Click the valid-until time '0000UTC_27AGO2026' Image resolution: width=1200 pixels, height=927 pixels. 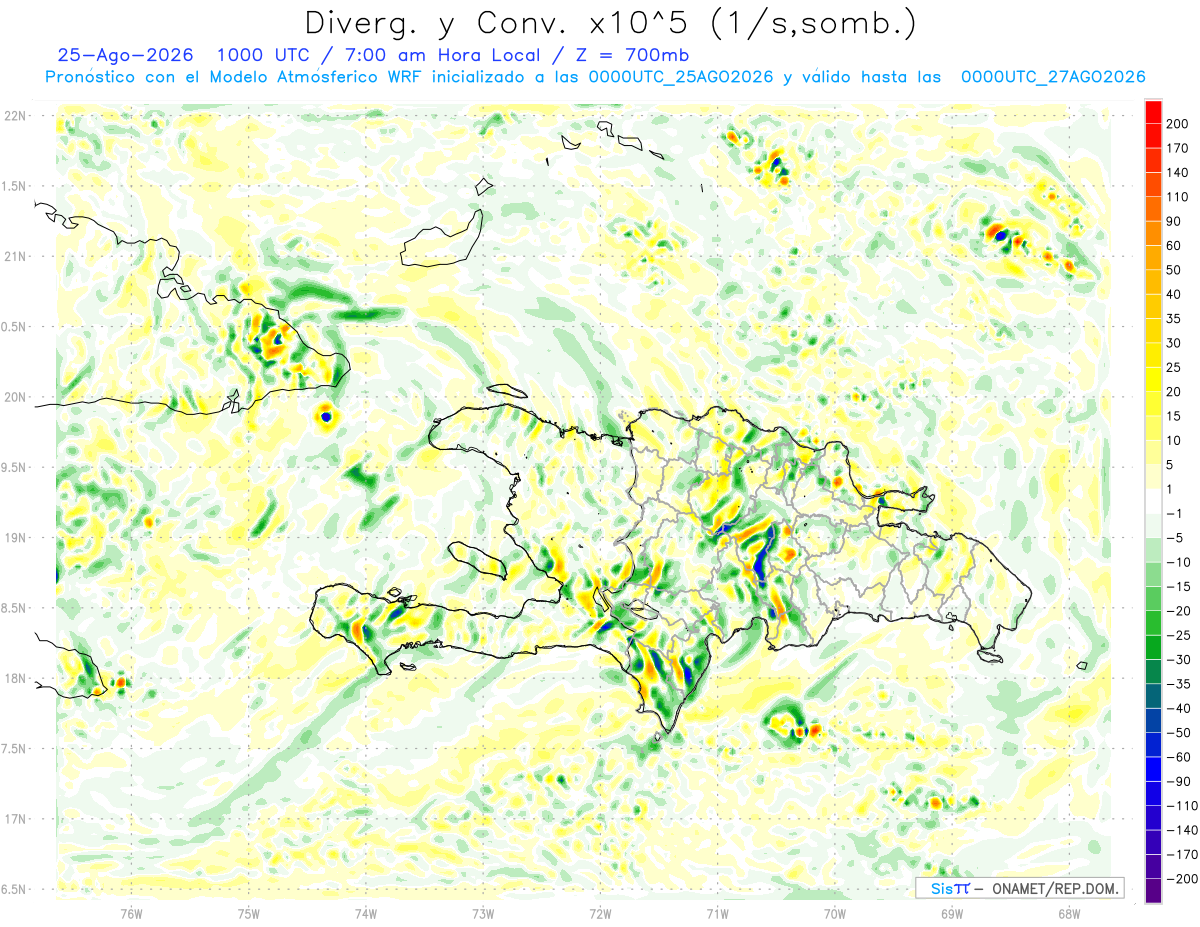tap(1053, 77)
